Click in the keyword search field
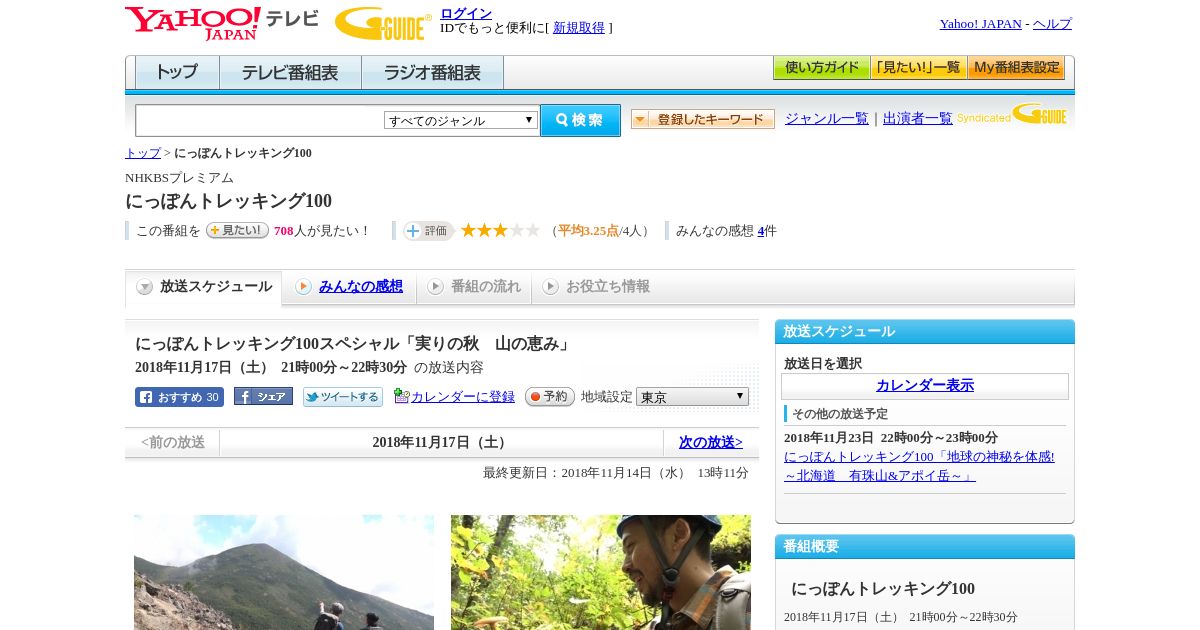The image size is (1200, 630). tap(260, 120)
